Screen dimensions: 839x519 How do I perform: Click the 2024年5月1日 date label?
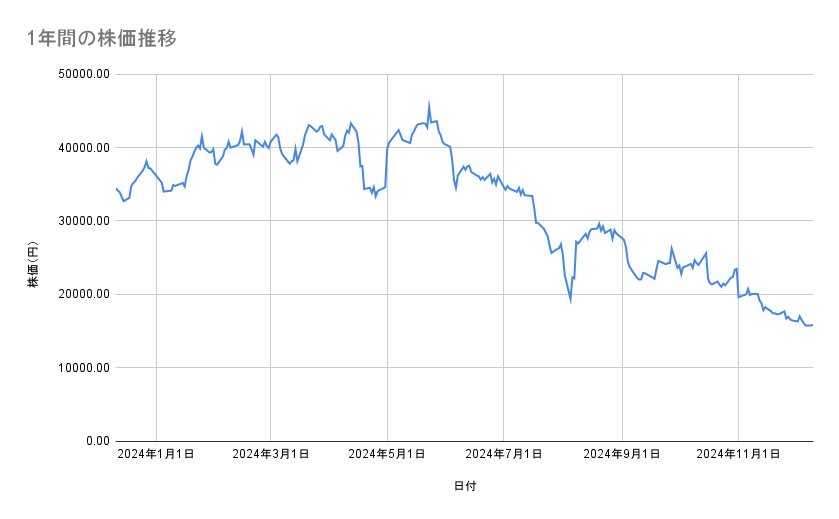388,454
